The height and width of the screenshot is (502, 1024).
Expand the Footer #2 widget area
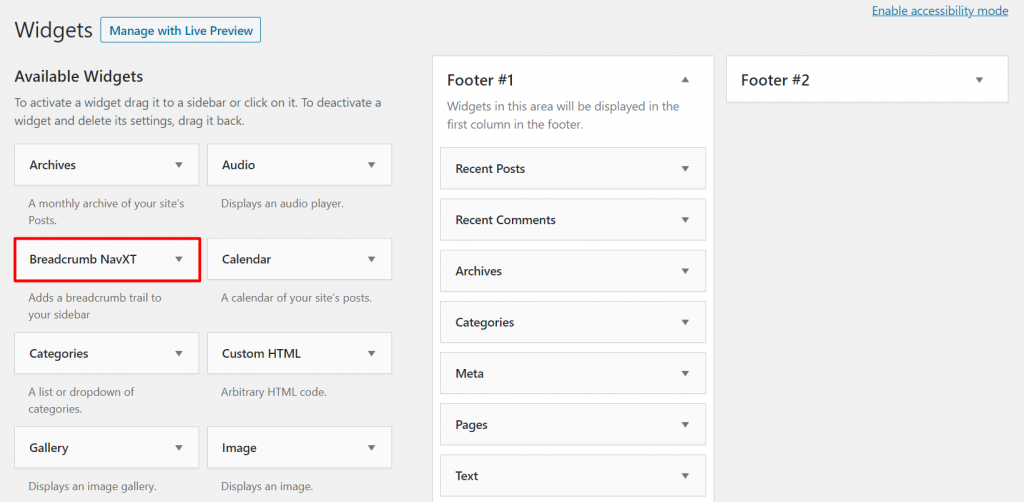[x=979, y=80]
